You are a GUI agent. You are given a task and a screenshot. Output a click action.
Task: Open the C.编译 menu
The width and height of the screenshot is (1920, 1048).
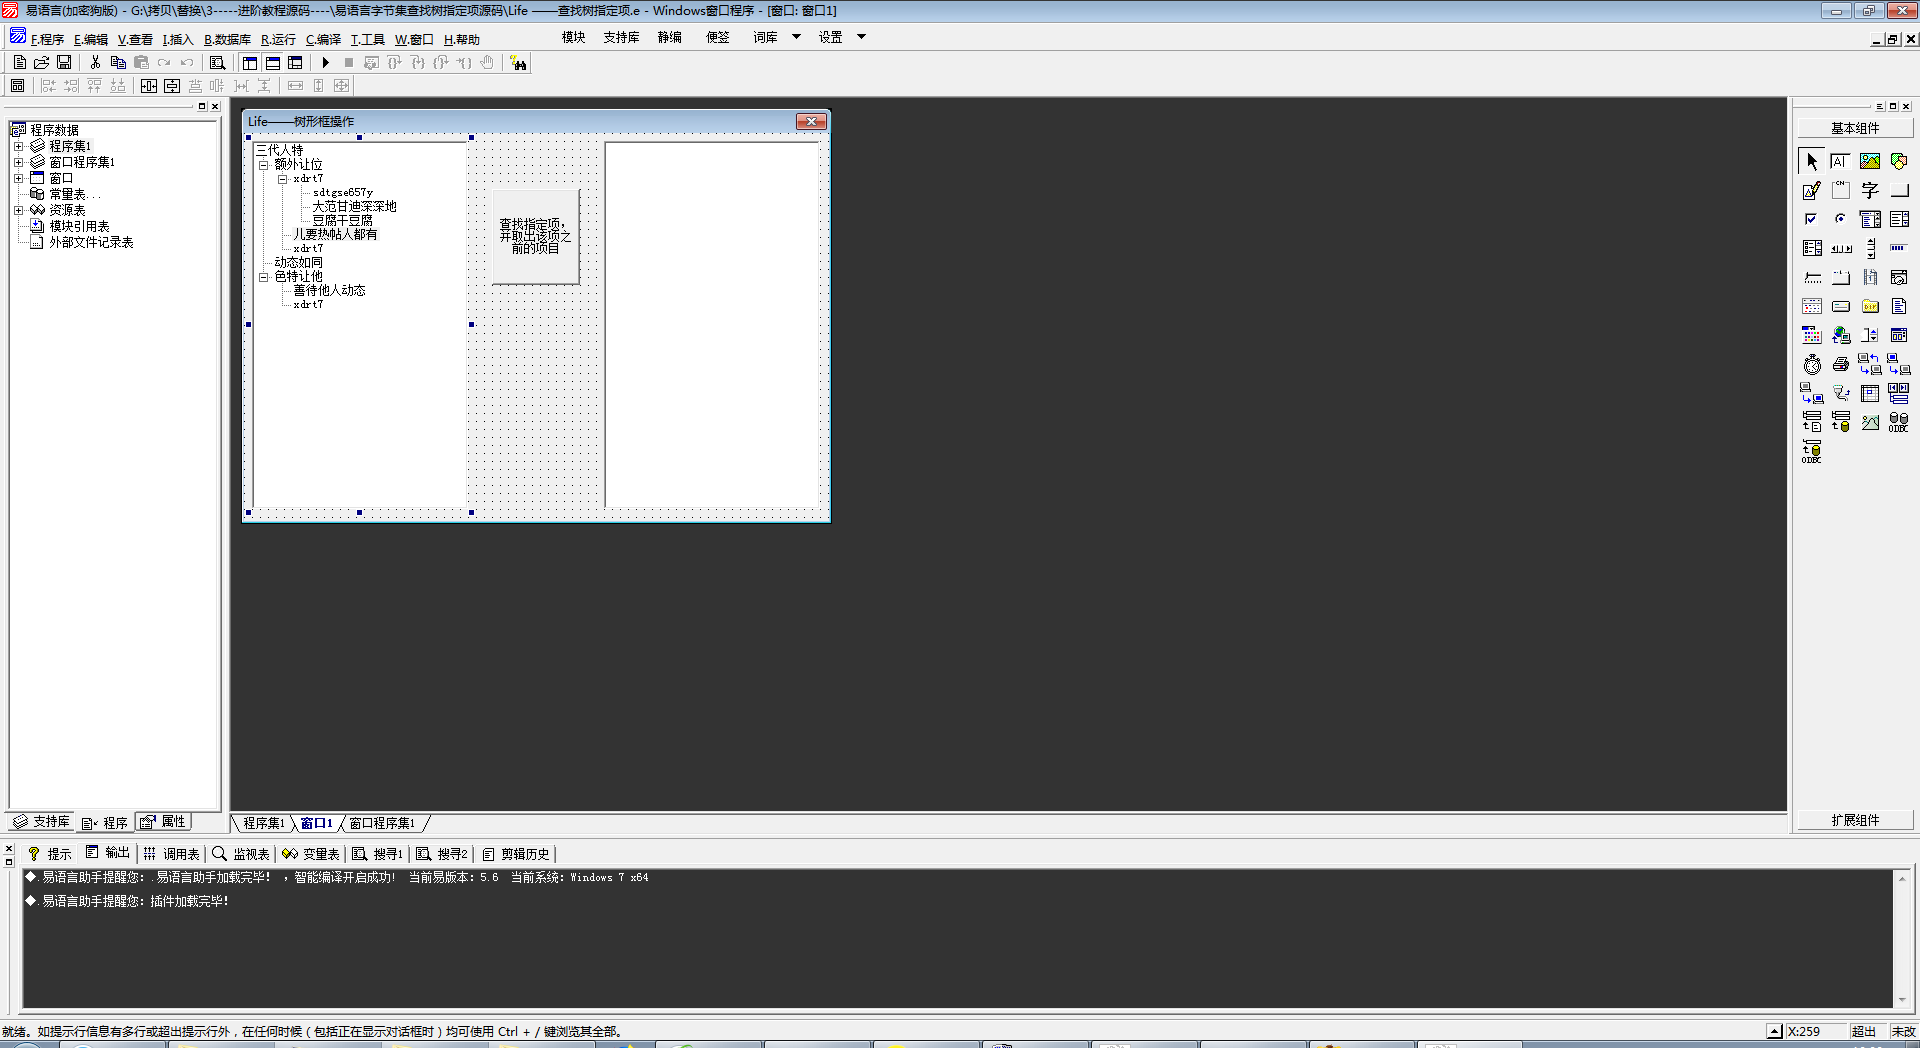(323, 40)
